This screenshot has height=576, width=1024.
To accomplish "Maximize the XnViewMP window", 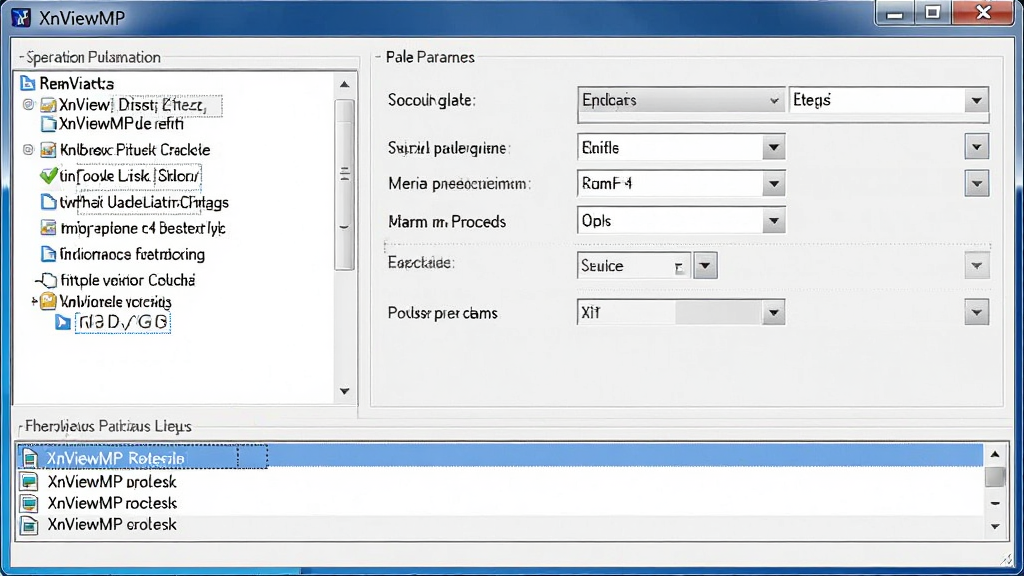I will click(933, 12).
